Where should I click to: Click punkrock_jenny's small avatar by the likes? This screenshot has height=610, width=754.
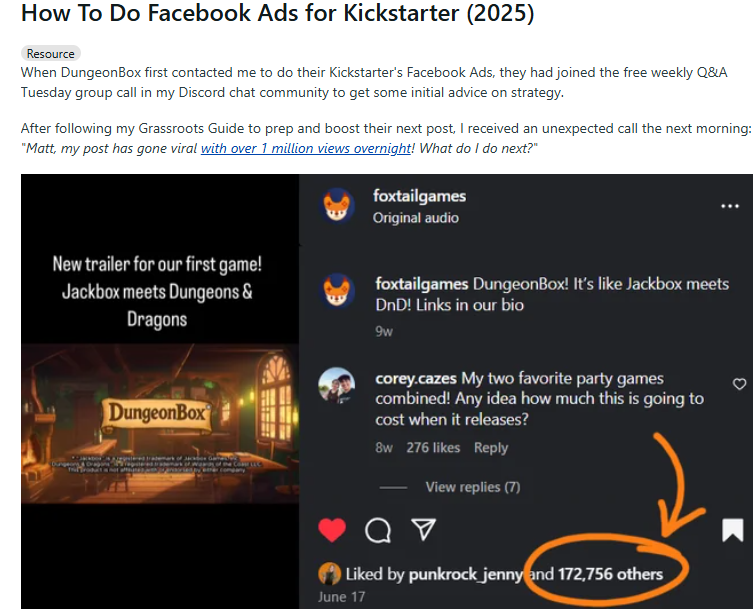328,574
